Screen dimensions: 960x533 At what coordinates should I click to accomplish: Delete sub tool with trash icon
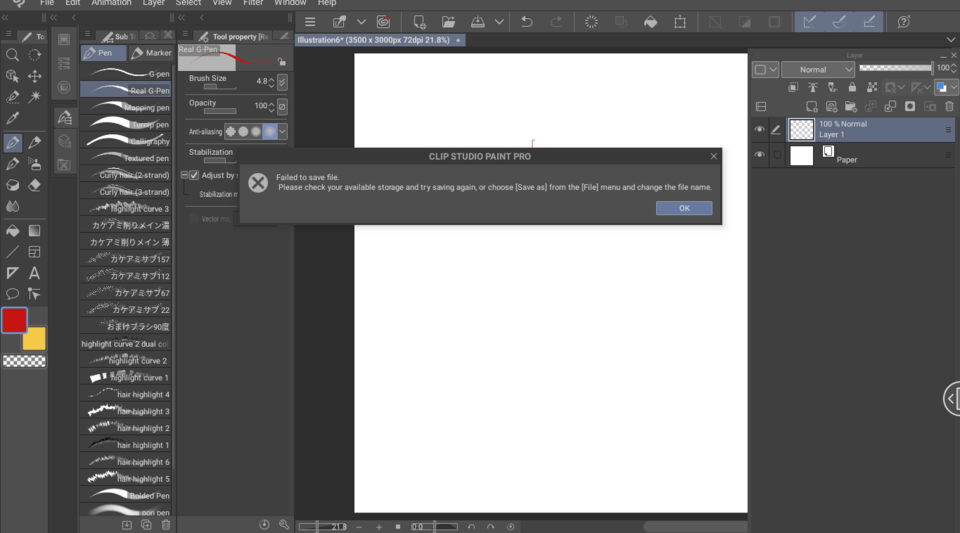coord(166,525)
